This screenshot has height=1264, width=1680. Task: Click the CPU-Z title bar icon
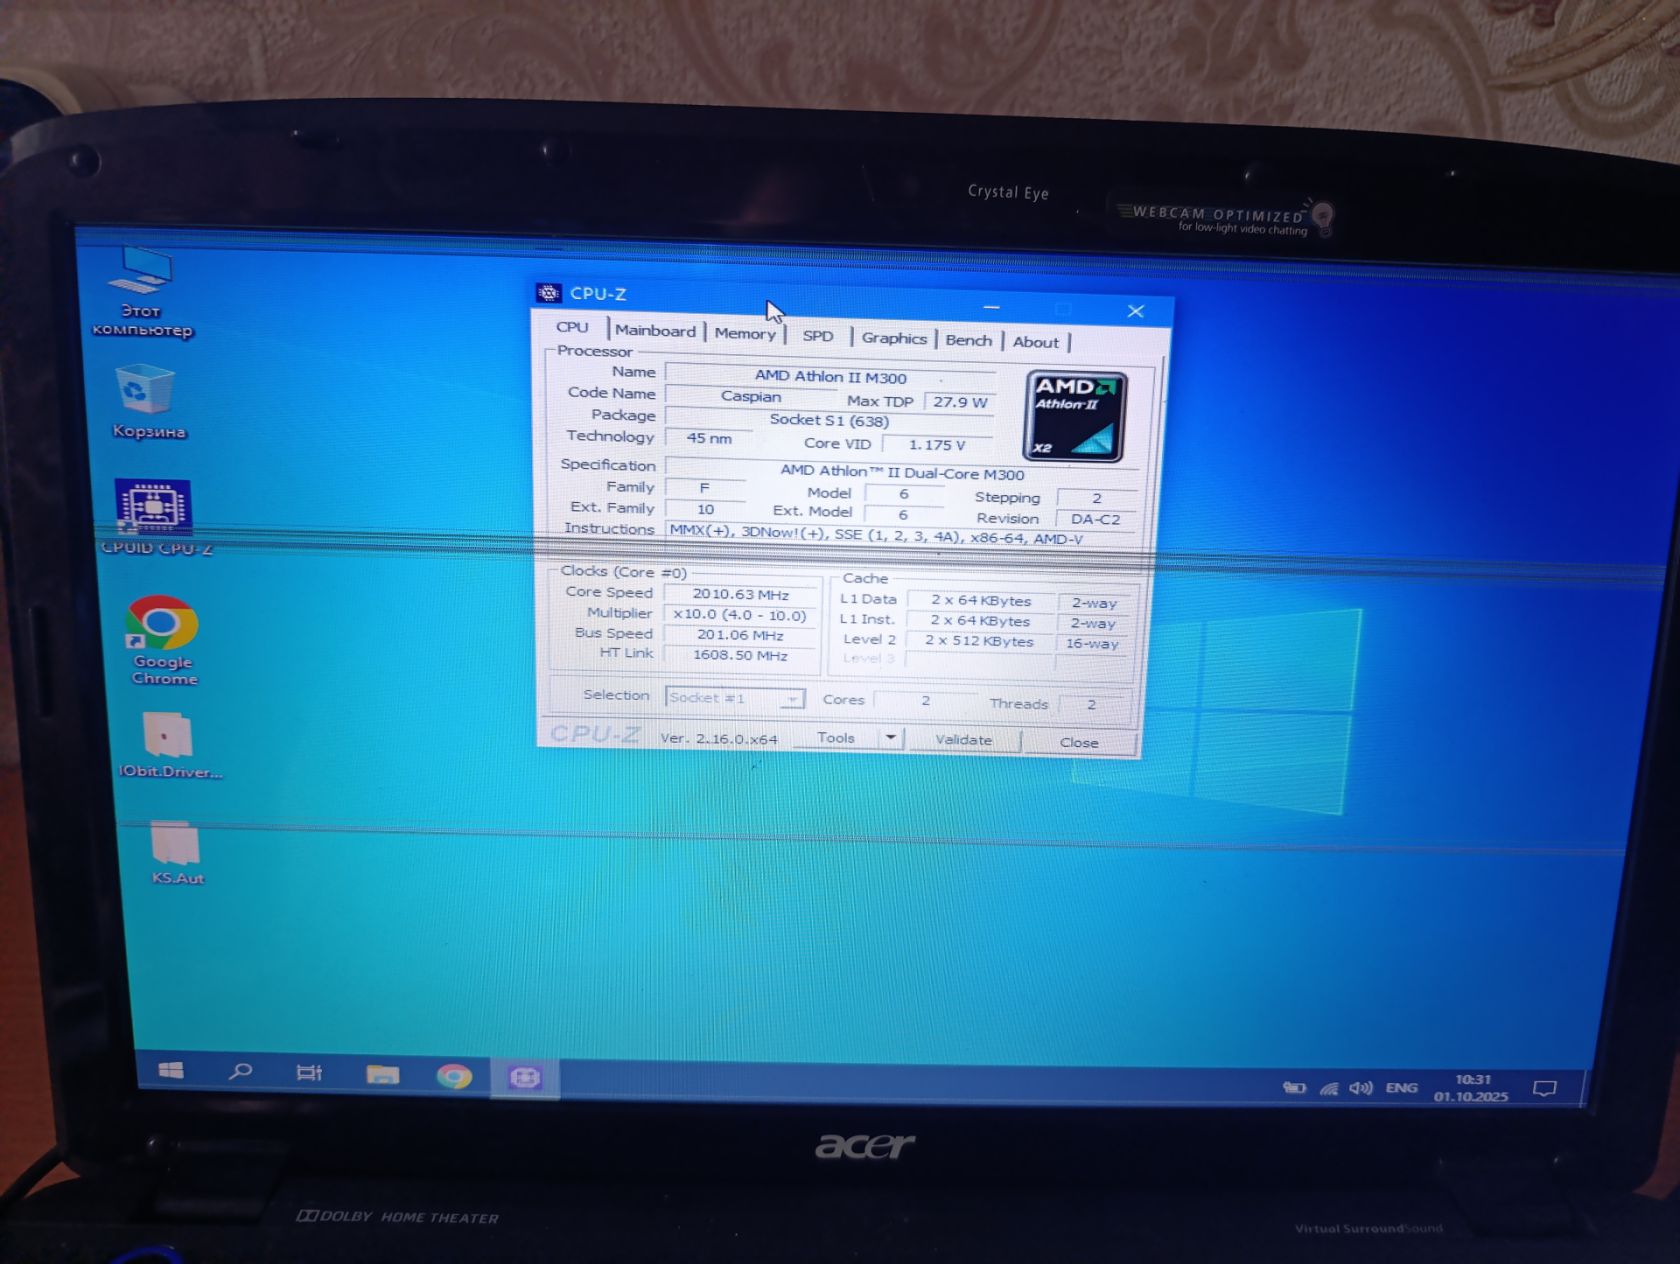point(548,292)
